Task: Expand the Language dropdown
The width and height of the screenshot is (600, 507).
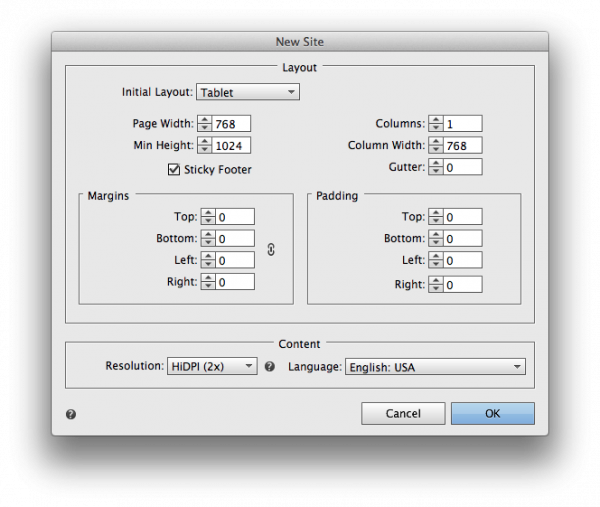Action: pos(434,367)
